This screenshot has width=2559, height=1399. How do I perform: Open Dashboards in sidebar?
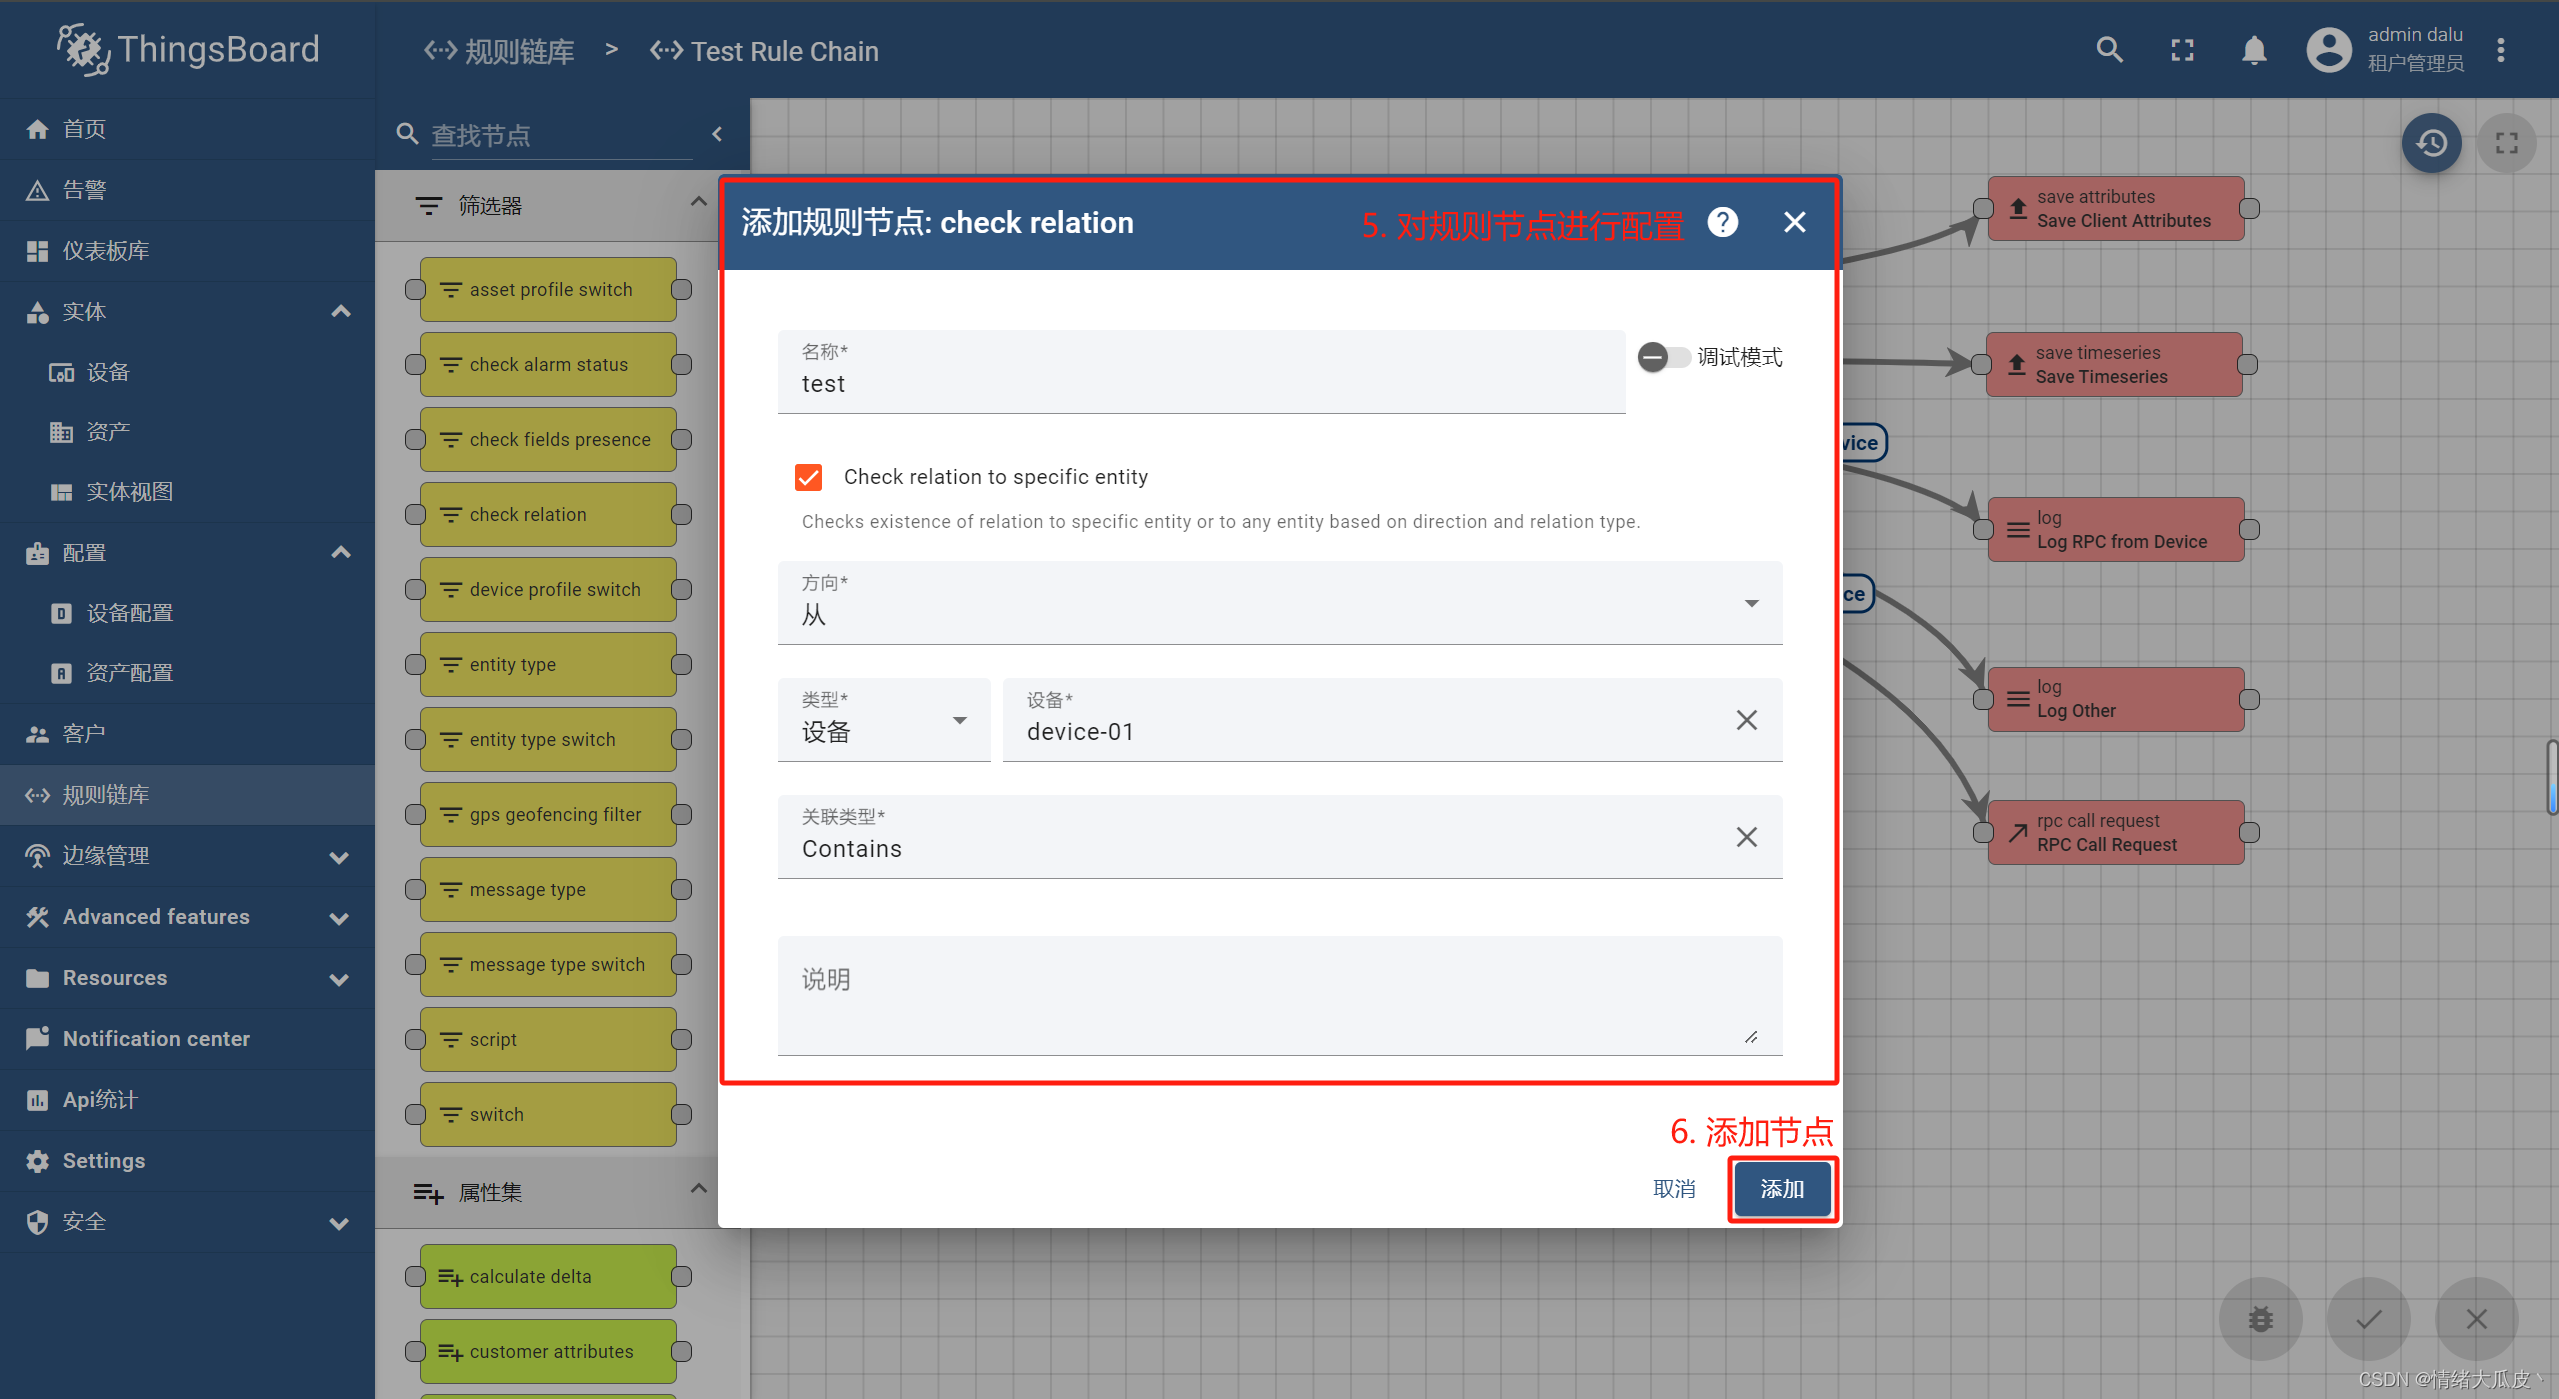click(187, 251)
